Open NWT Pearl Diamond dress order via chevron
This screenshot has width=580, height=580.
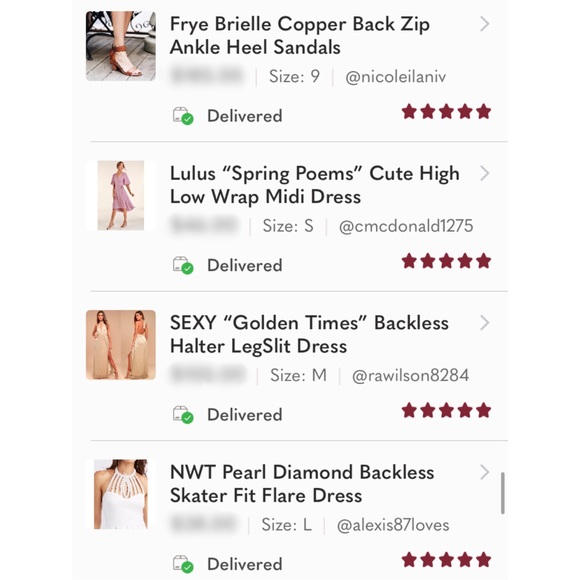pos(485,472)
